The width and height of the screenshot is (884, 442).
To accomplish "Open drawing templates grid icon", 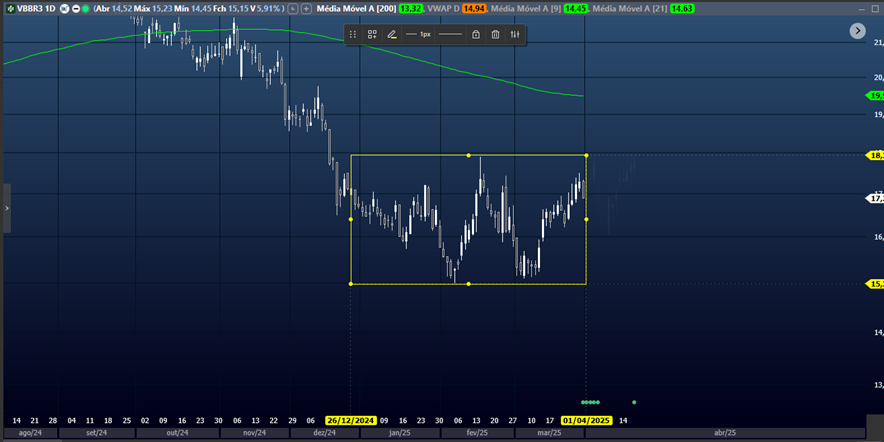I will point(372,34).
